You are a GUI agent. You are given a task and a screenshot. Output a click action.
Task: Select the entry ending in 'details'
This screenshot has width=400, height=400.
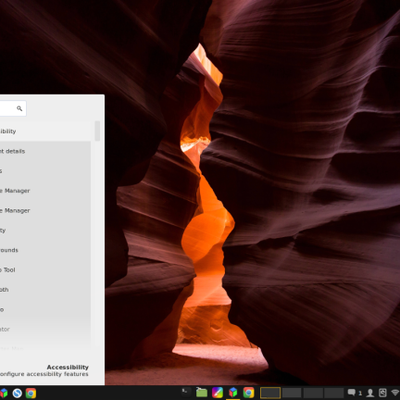(45, 151)
